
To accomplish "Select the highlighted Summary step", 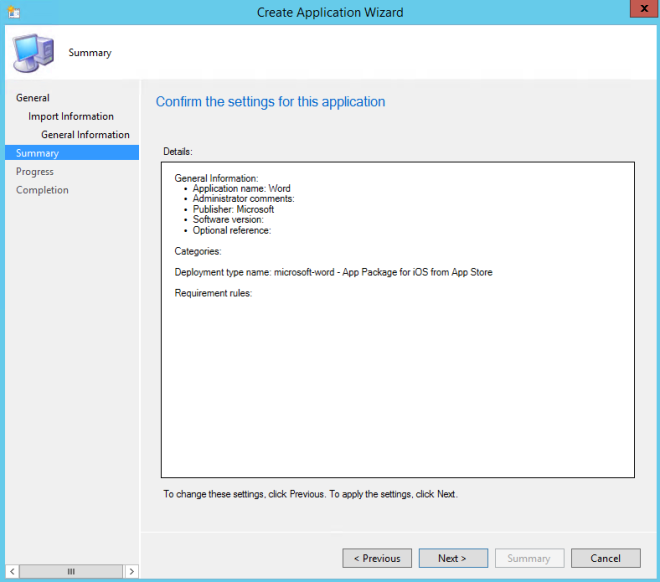I will 38,153.
